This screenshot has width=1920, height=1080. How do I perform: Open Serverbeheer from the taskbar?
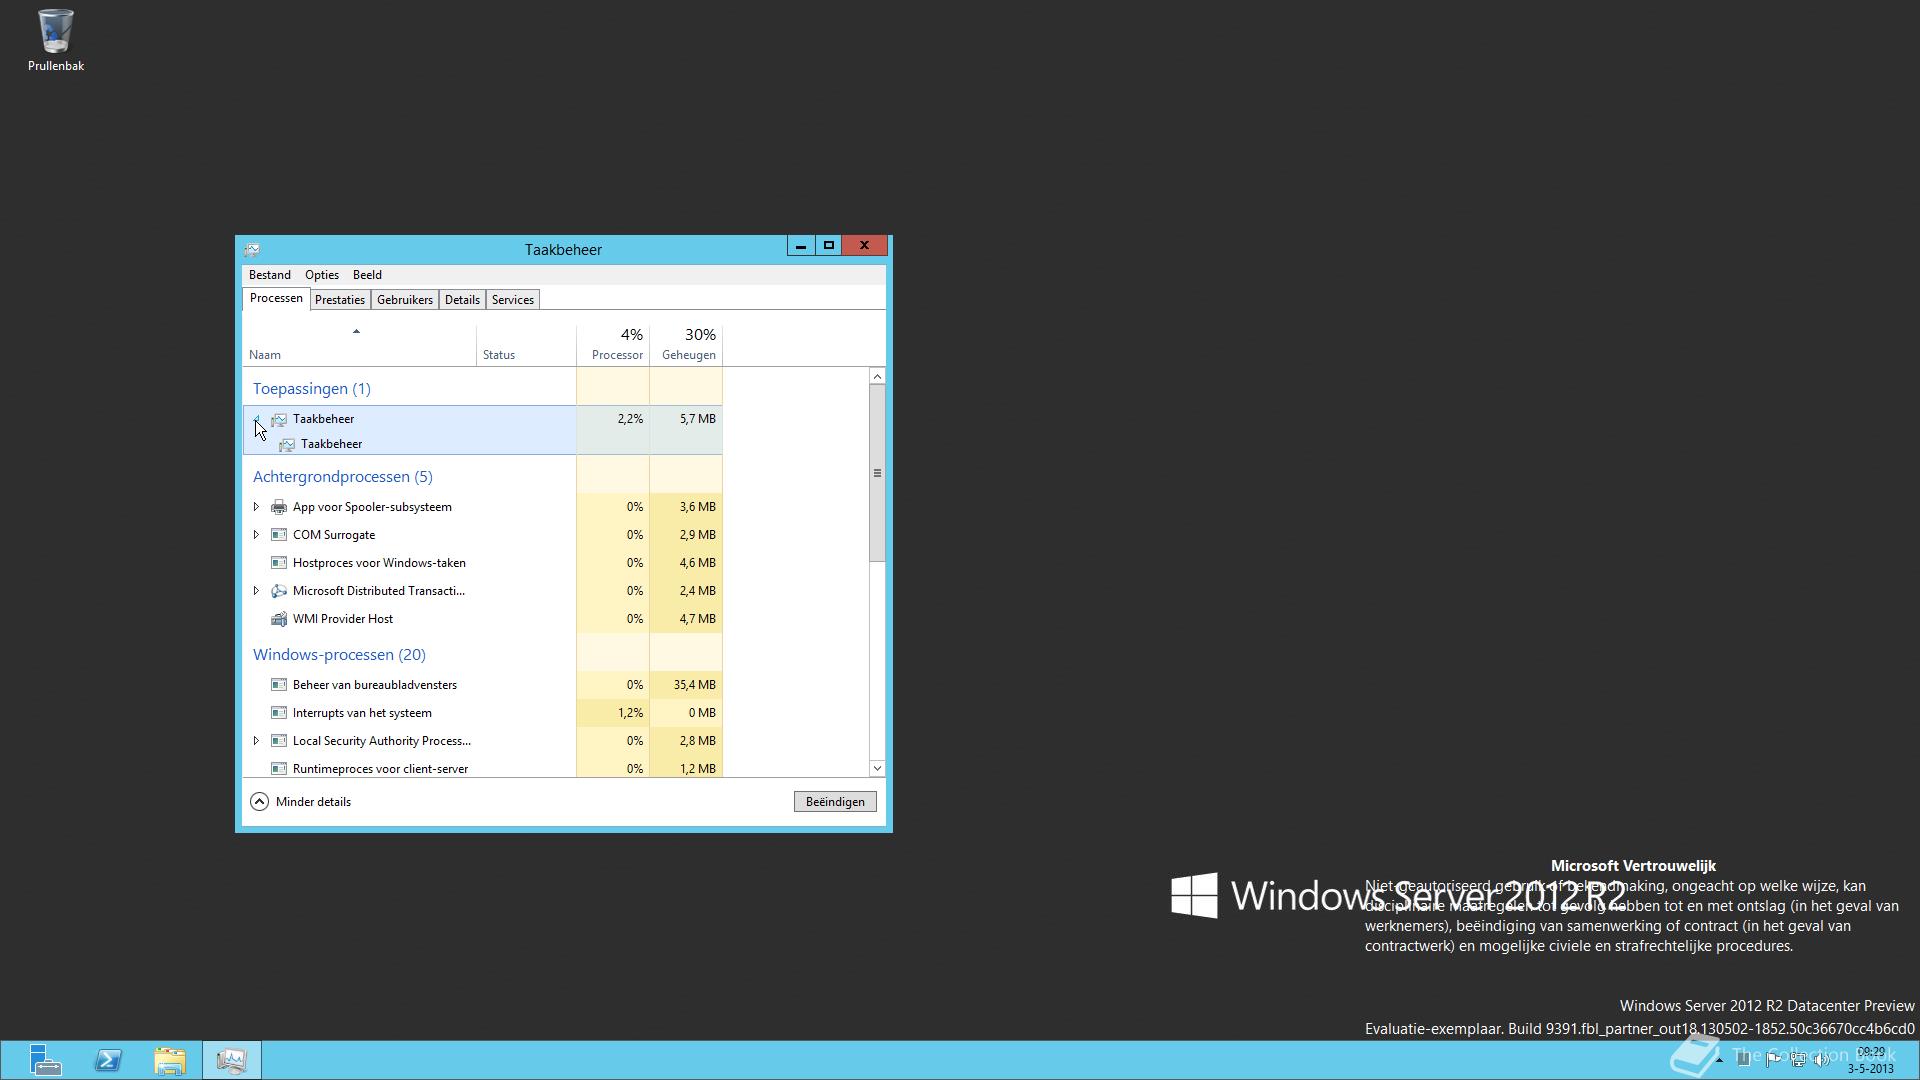(44, 1060)
